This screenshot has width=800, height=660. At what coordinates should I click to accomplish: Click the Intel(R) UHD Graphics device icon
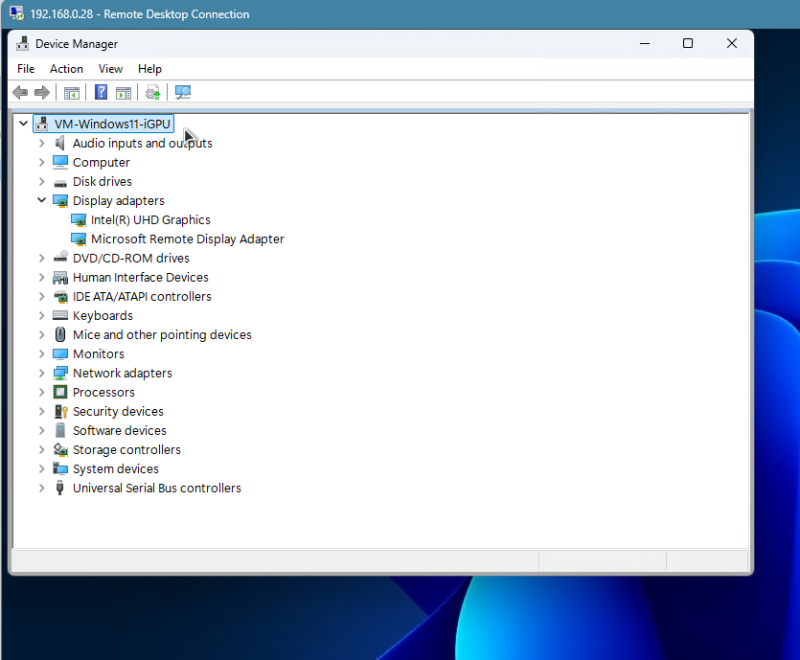79,220
